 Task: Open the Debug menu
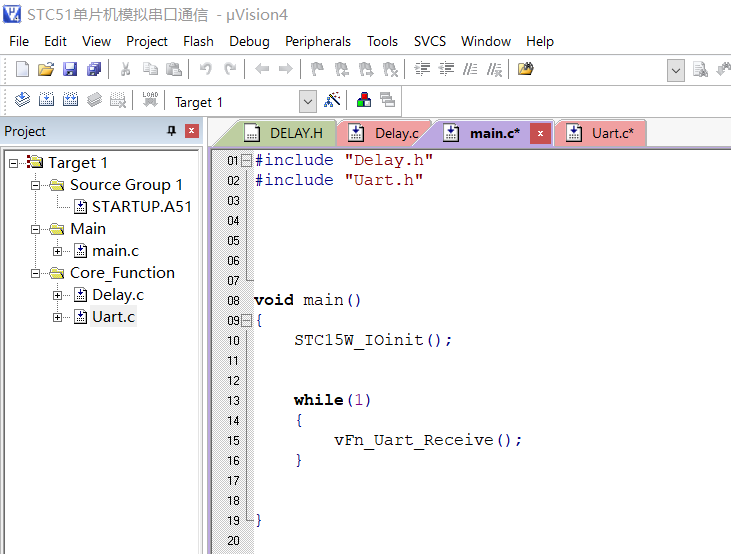tap(249, 42)
